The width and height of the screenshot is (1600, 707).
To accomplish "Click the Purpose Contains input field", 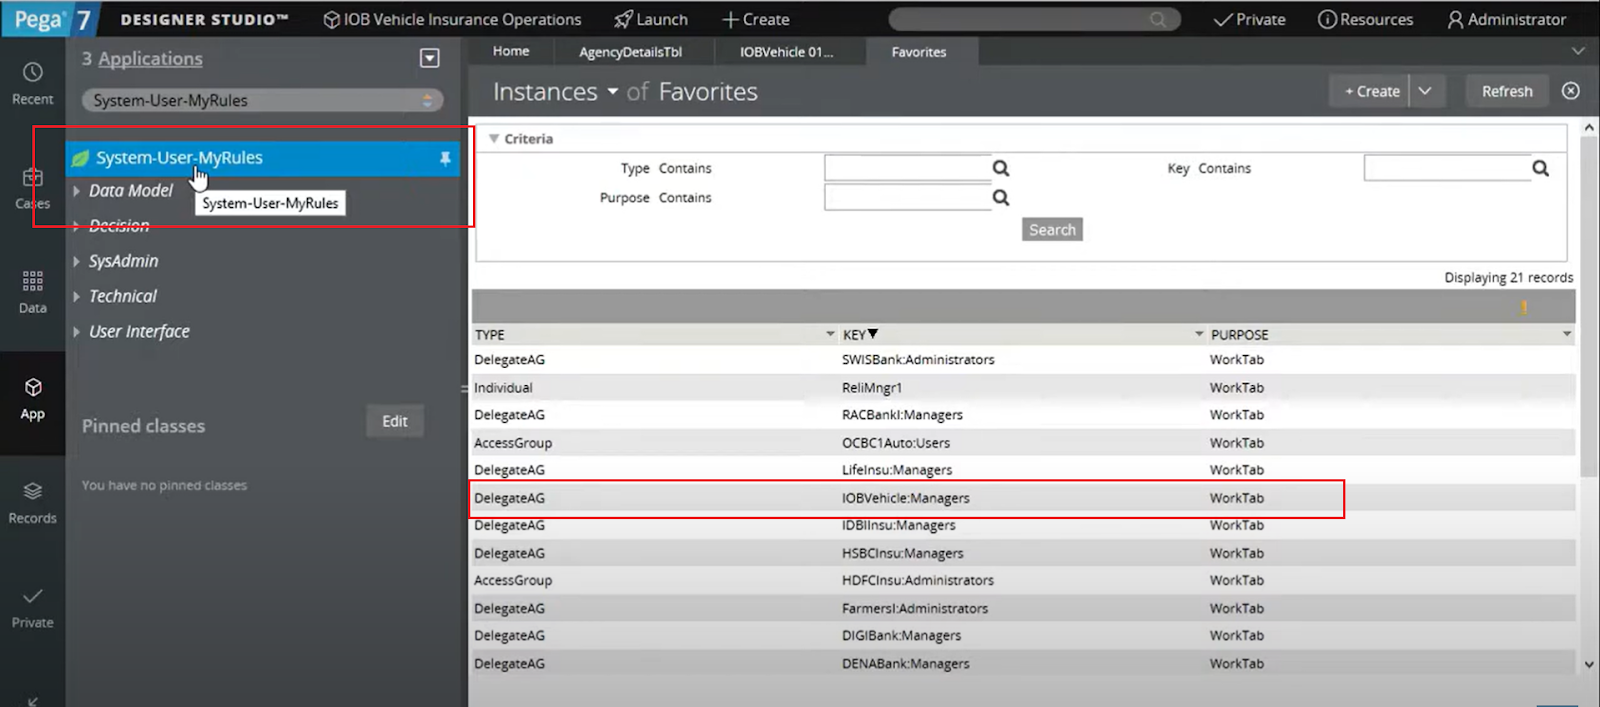I will click(x=908, y=198).
